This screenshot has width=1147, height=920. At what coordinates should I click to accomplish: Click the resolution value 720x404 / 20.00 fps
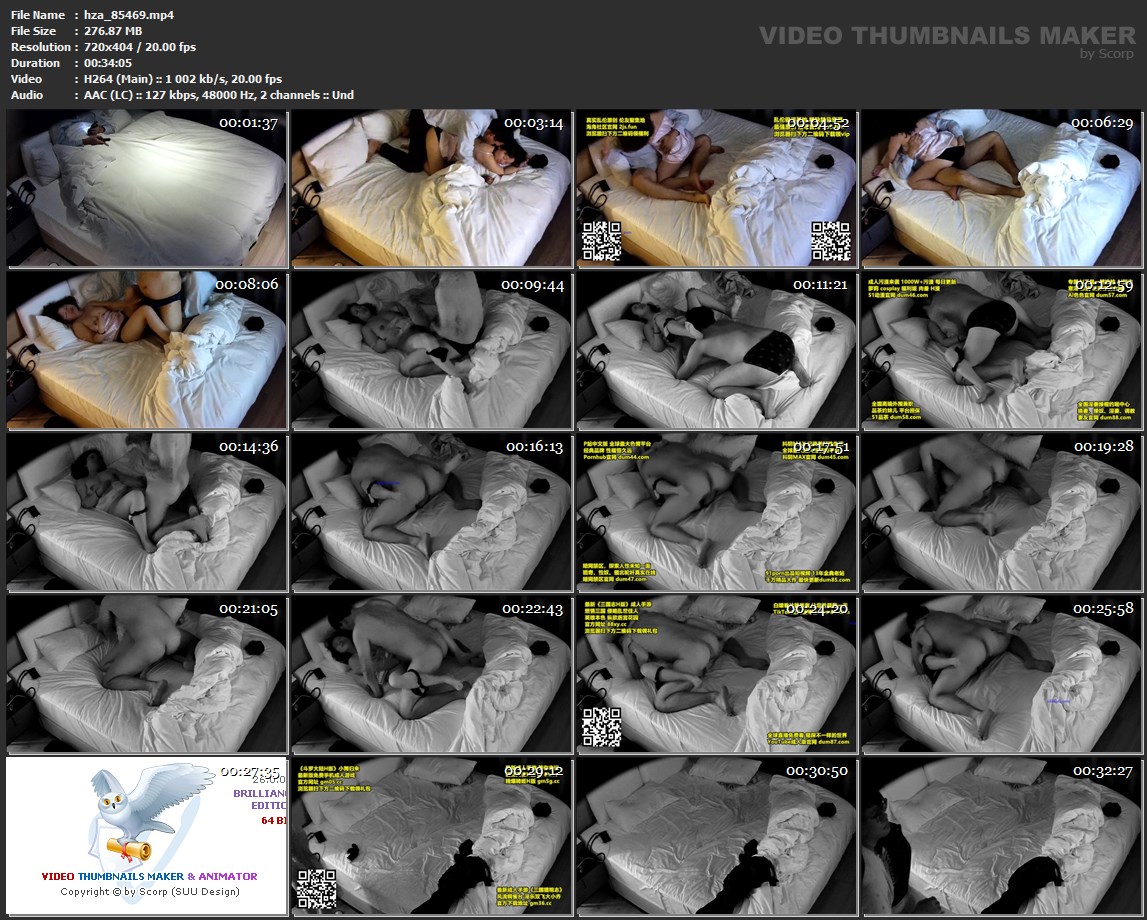(140, 47)
